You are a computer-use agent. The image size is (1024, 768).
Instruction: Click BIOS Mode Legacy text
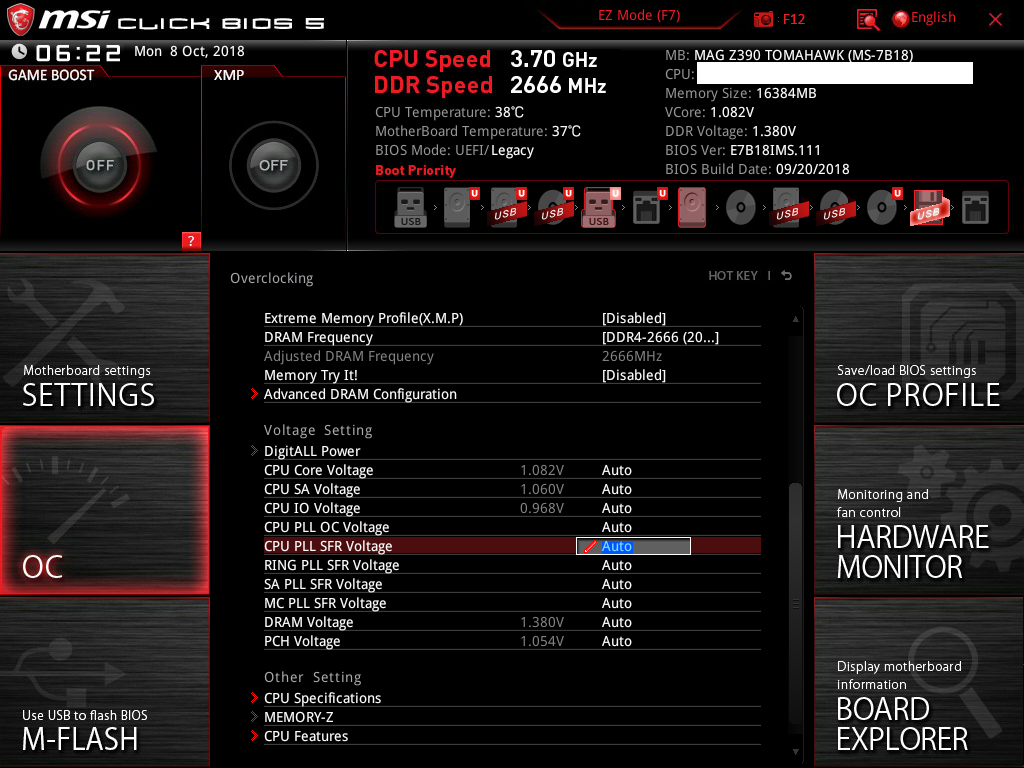[512, 150]
